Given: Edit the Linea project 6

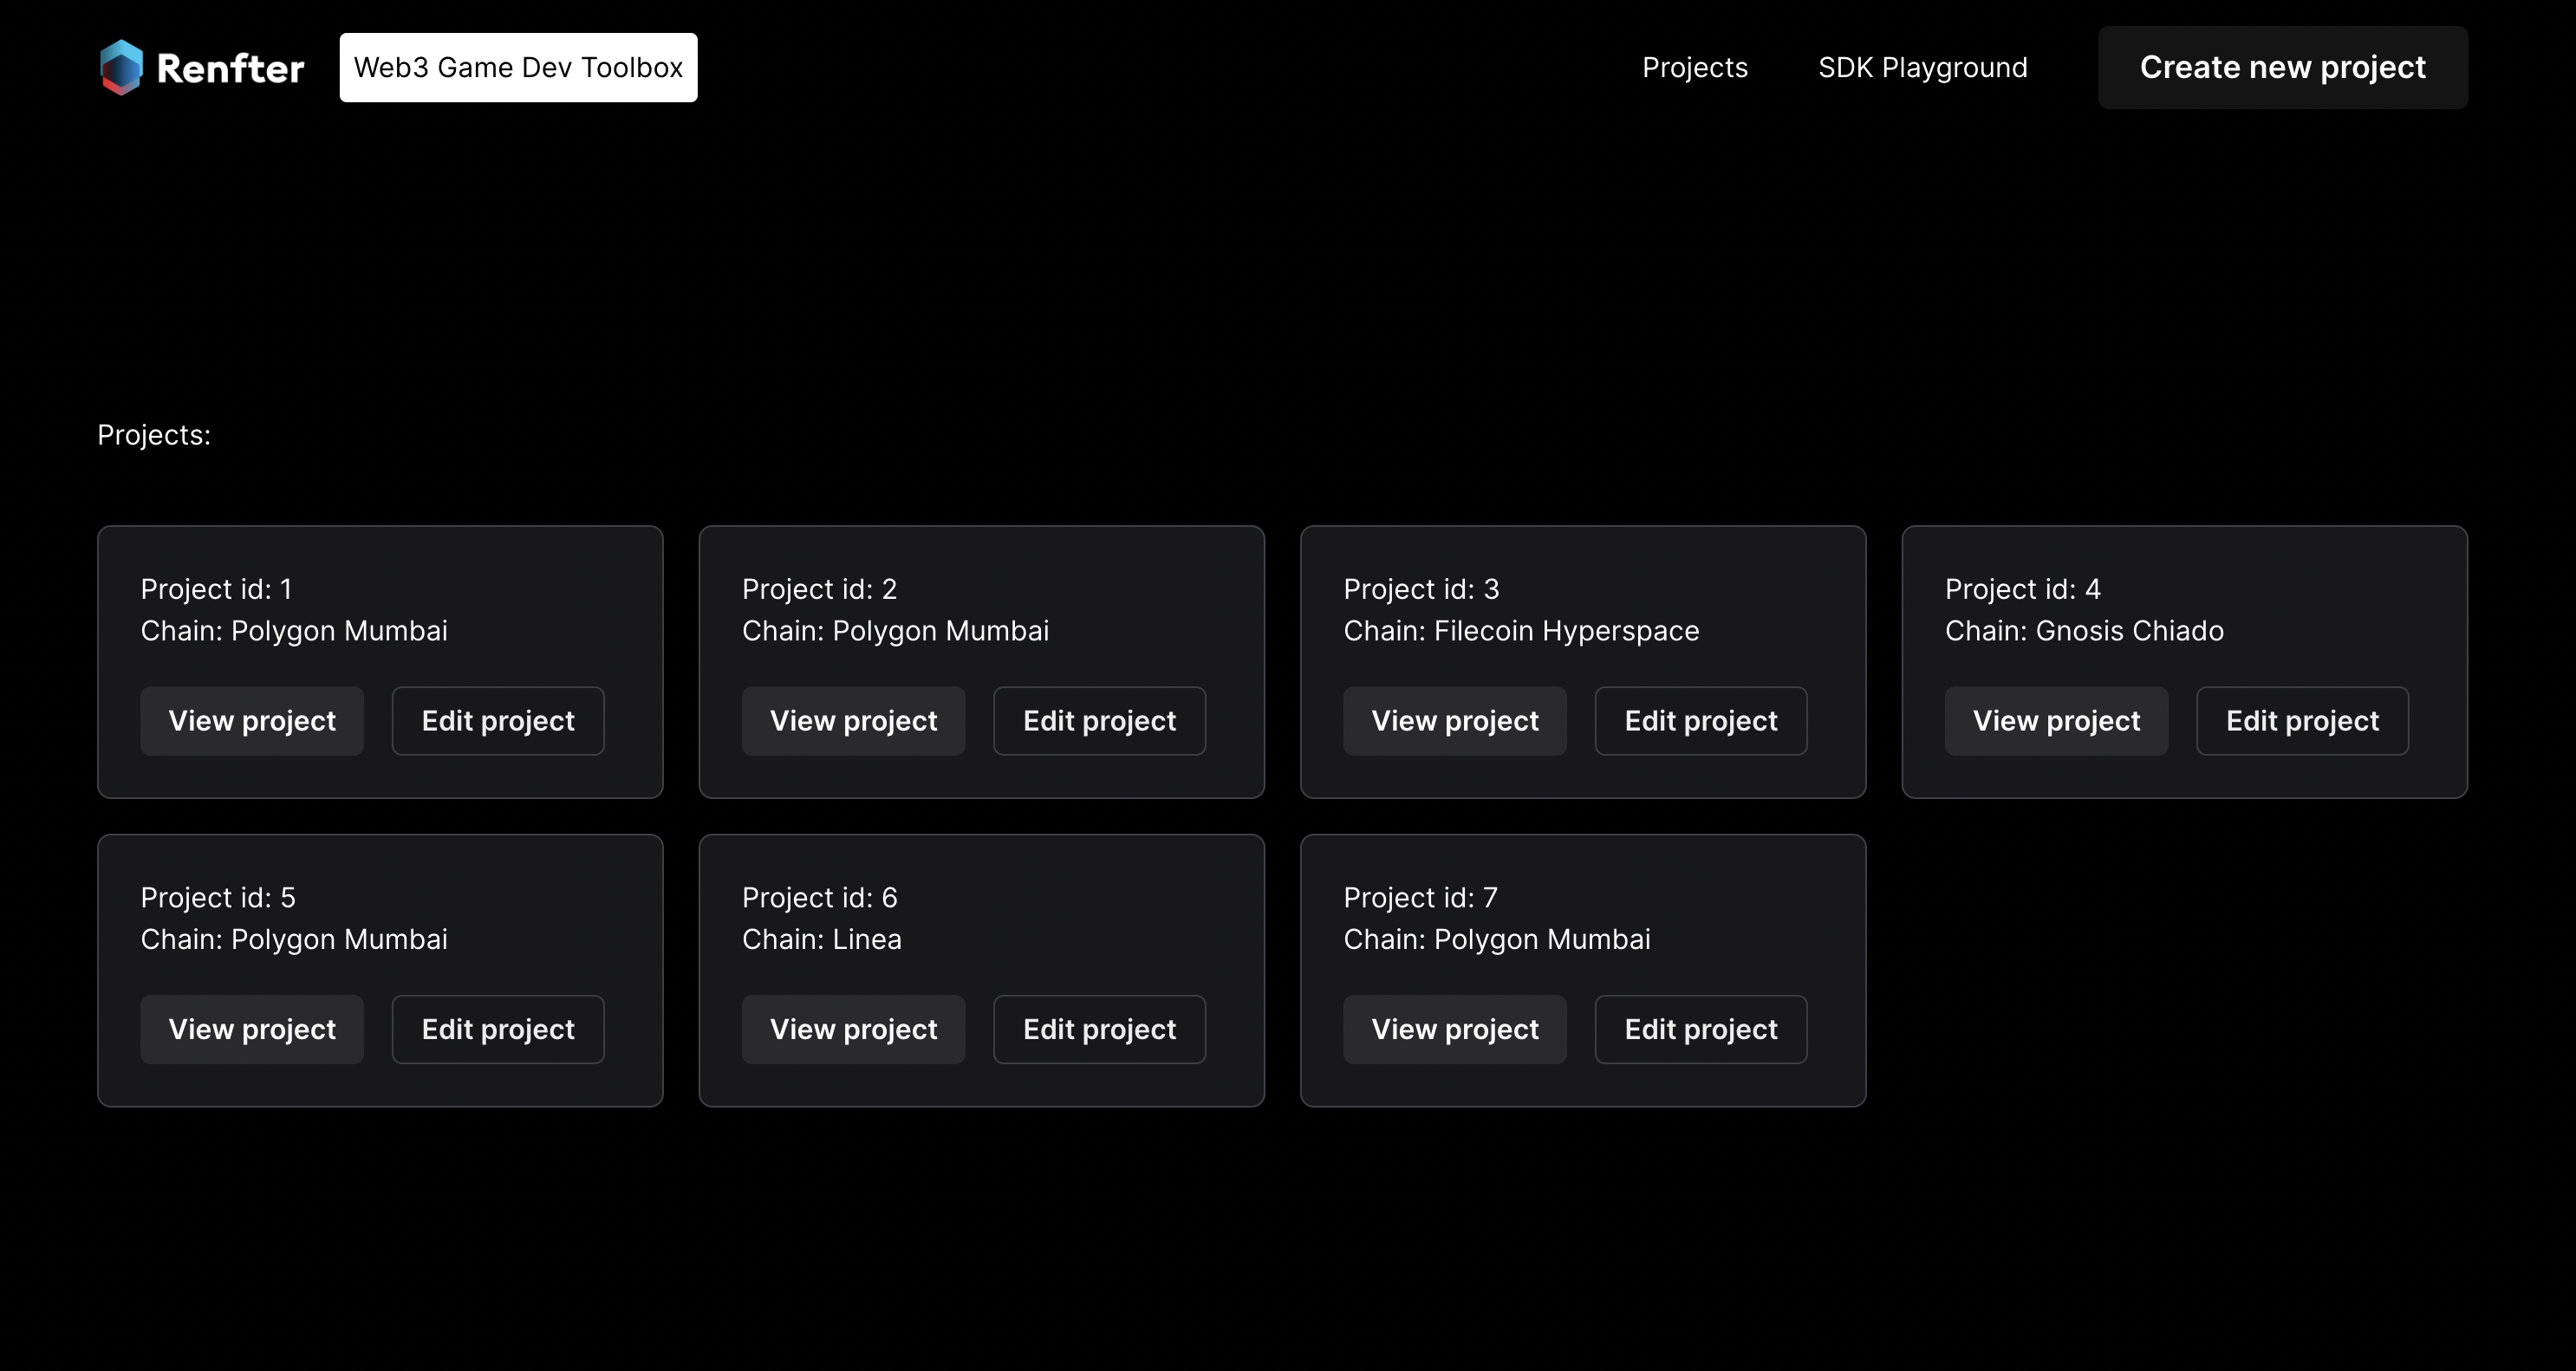Looking at the screenshot, I should [1099, 1029].
